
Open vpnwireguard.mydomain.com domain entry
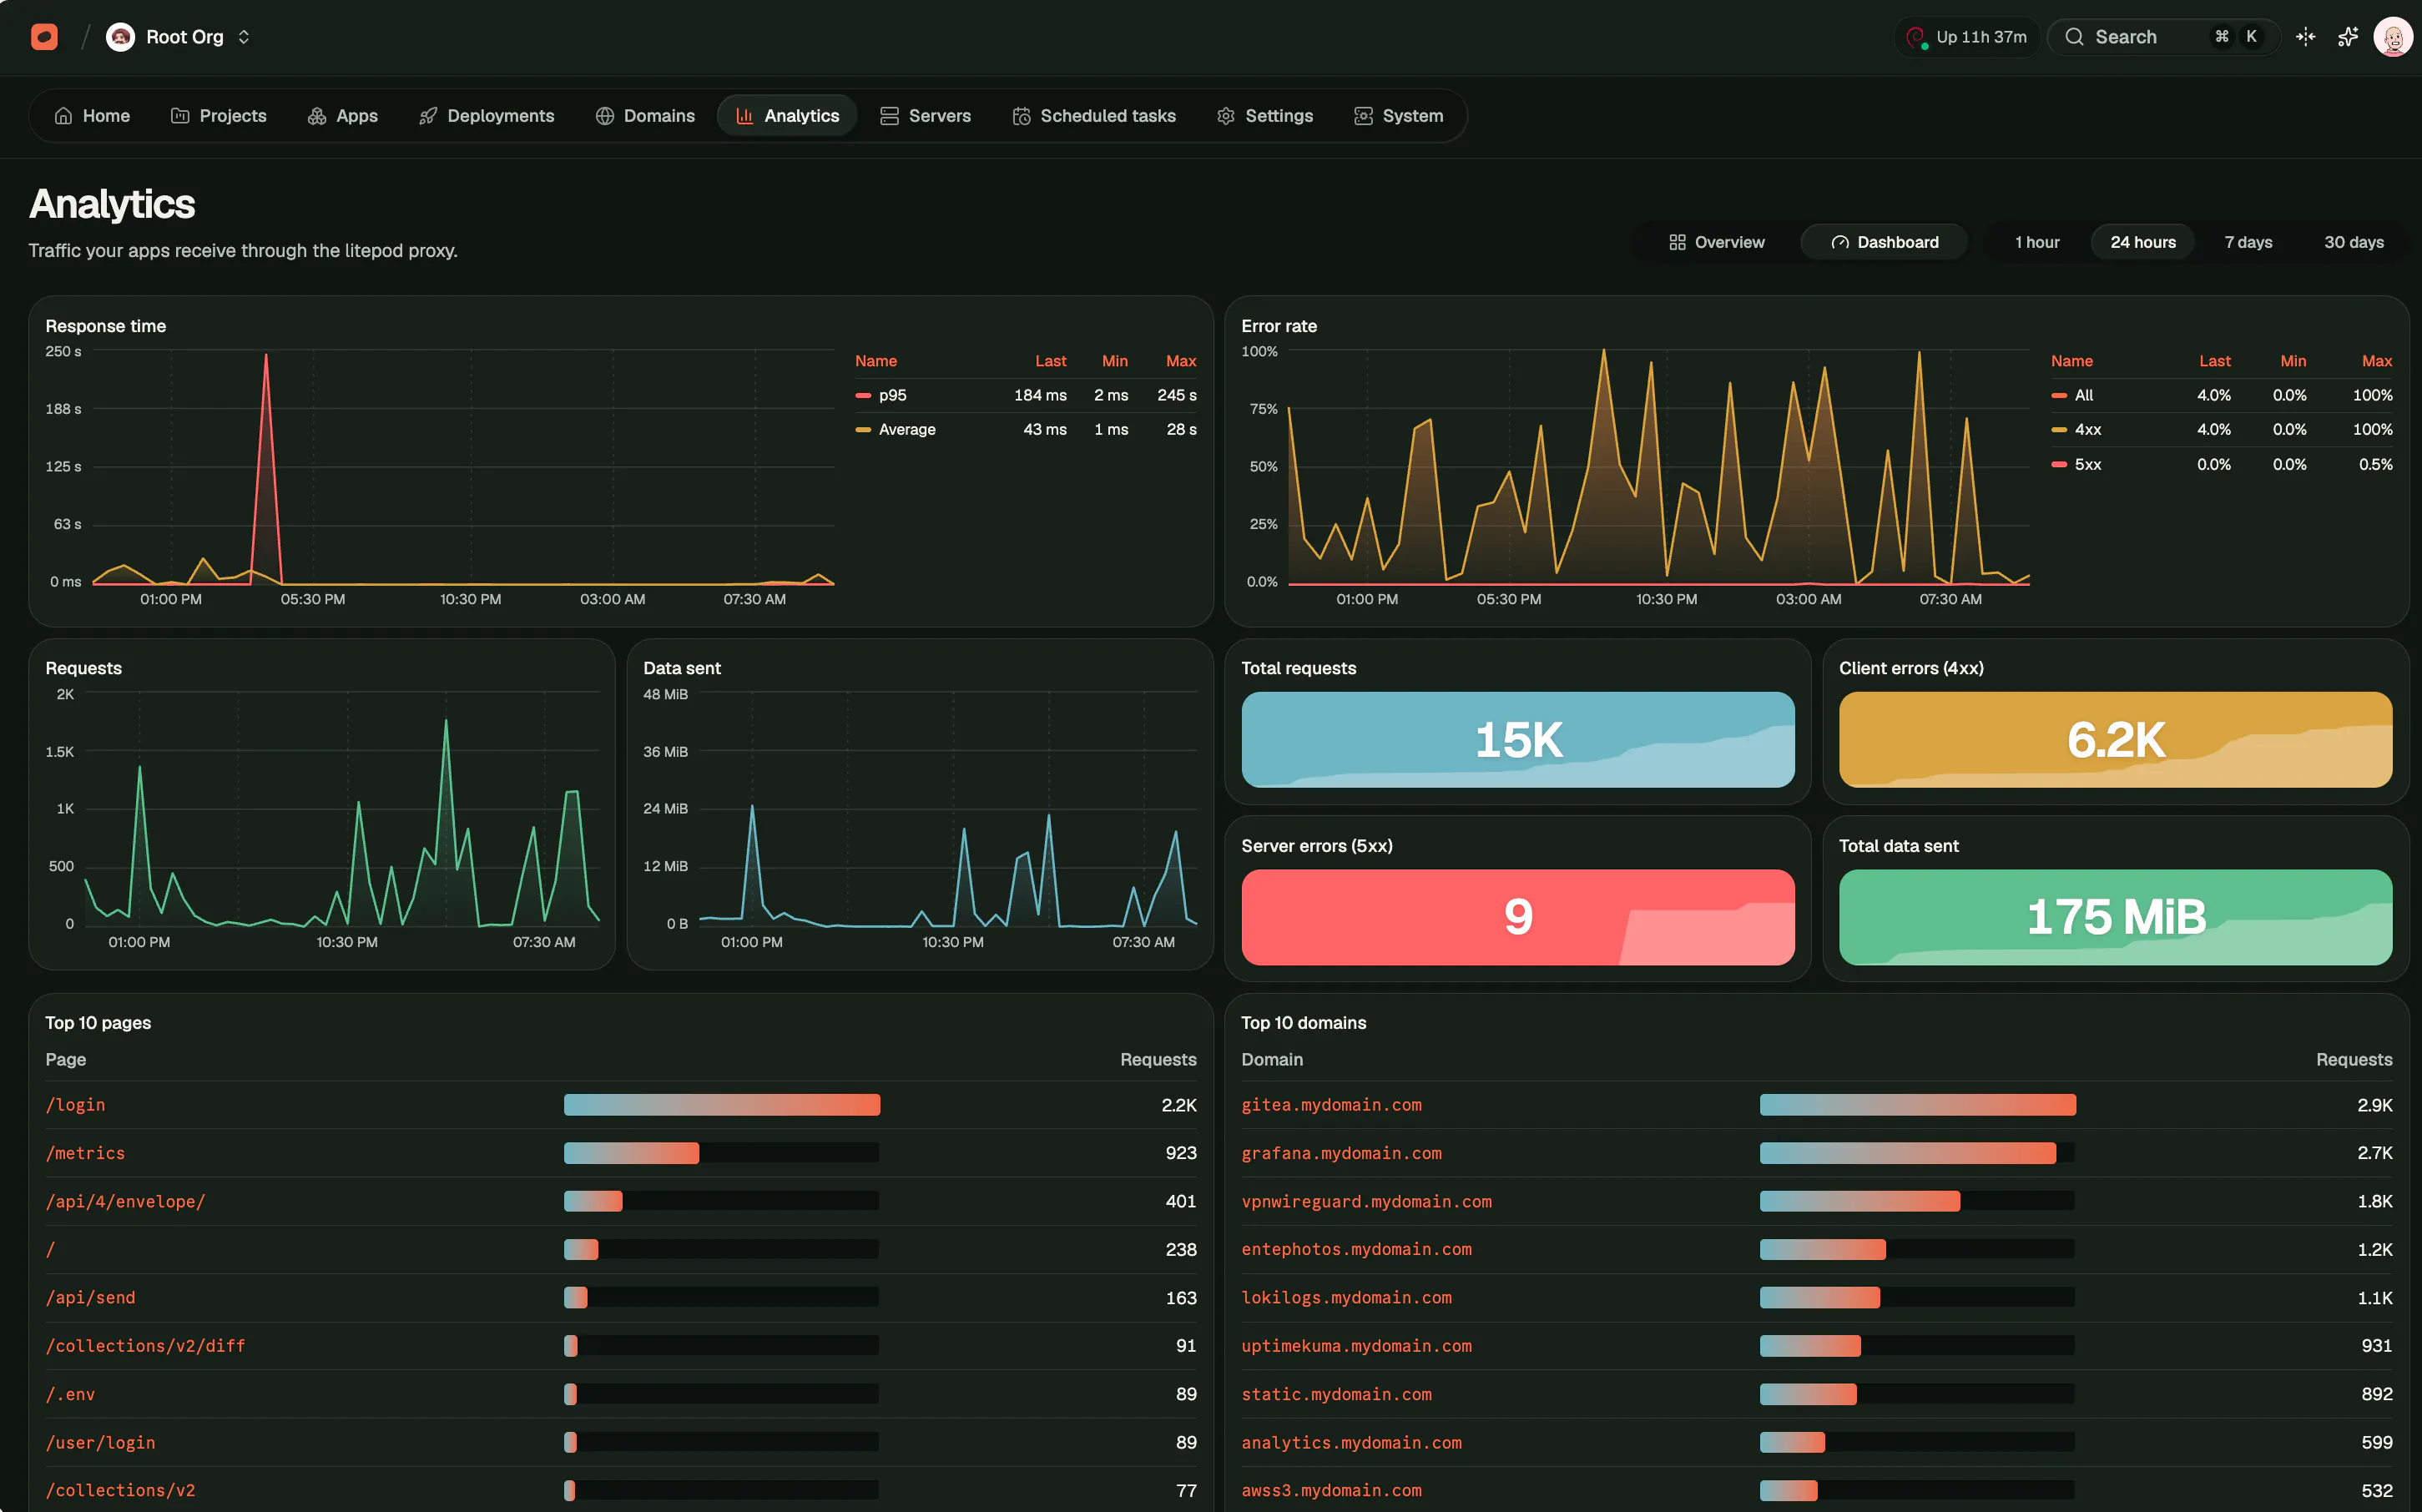tap(1366, 1201)
